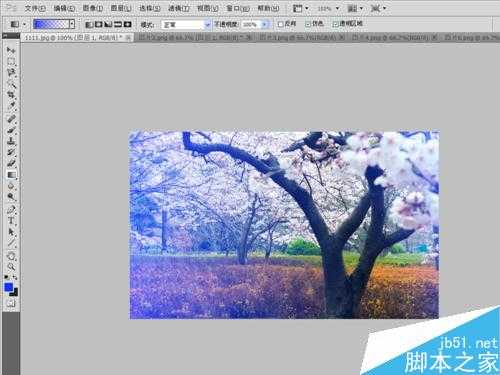The height and width of the screenshot is (375, 500).
Task: Click the blue foreground color swatch
Action: (8, 287)
